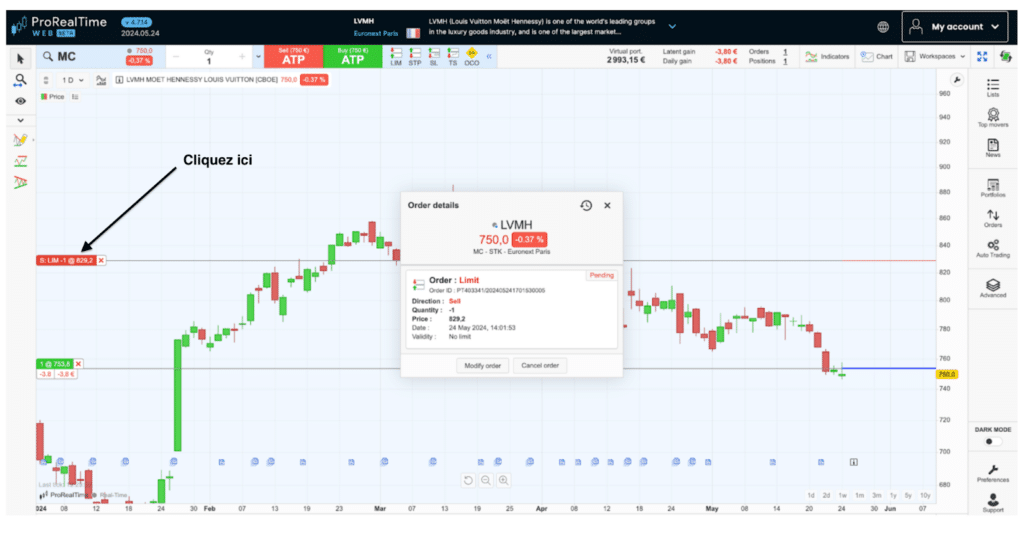Toggle visibility with the eye icon
This screenshot has height=541, width=1024.
tap(20, 101)
